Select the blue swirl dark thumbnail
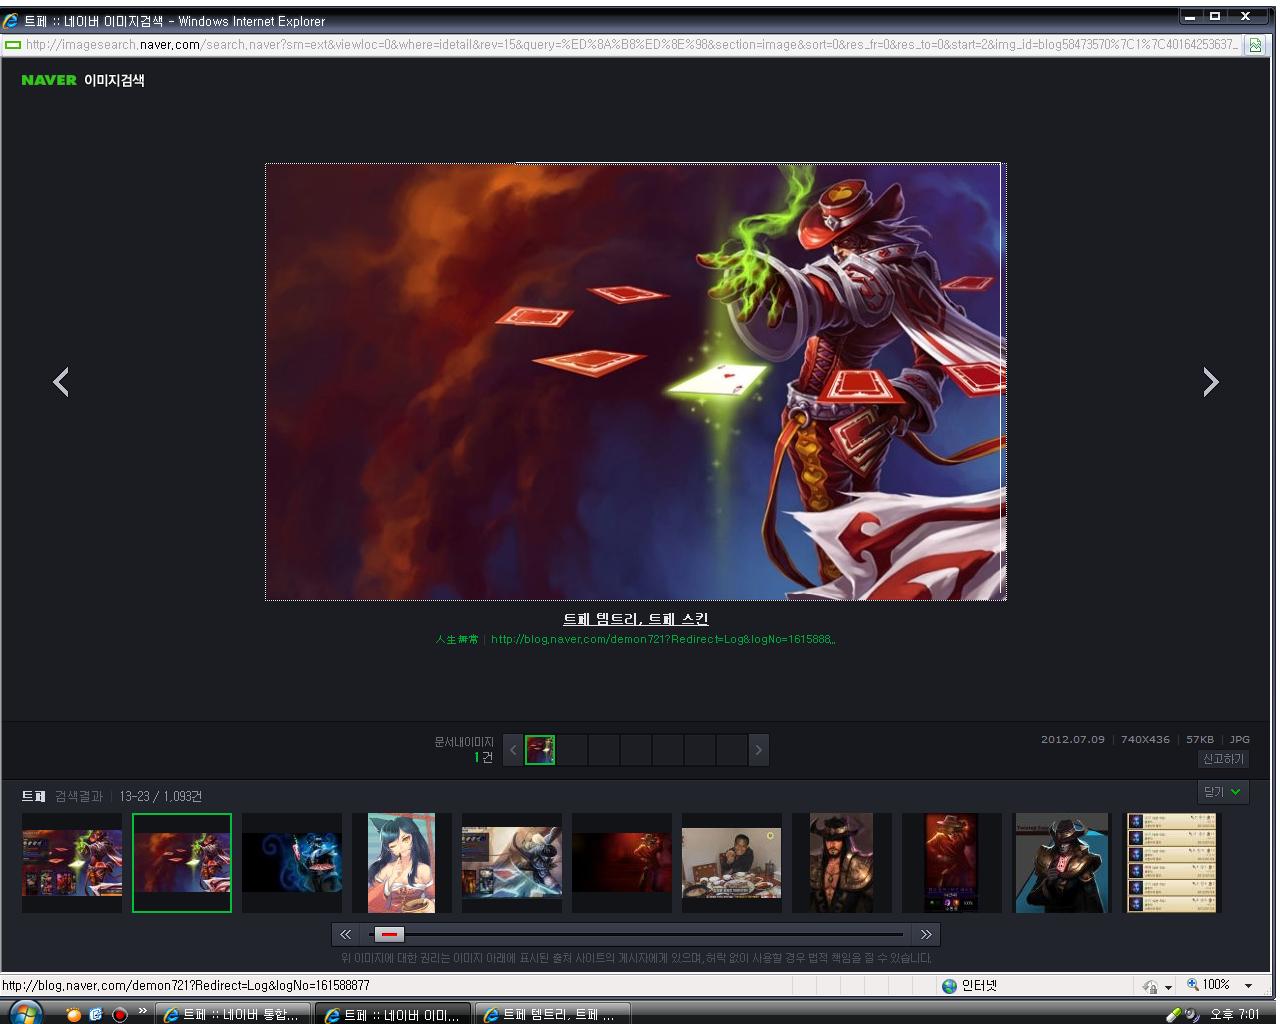 [292, 863]
